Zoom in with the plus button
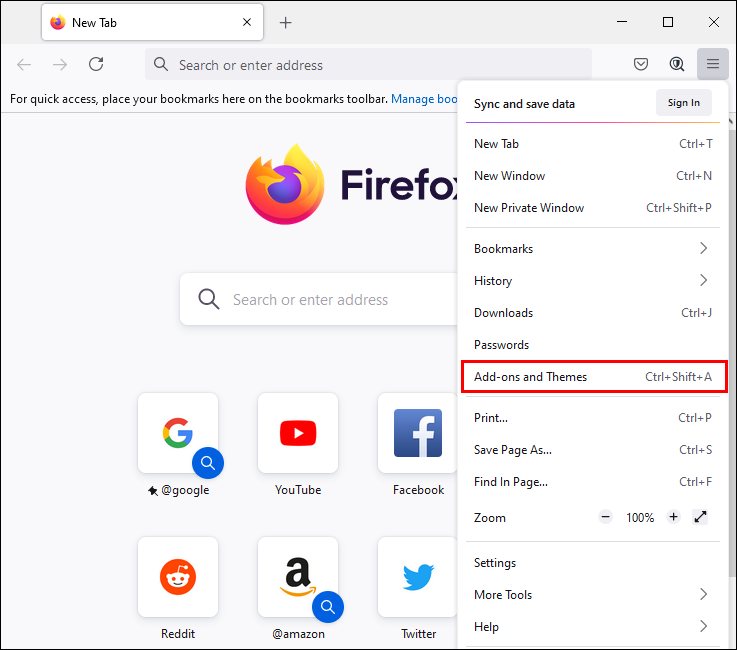Image resolution: width=737 pixels, height=650 pixels. tap(674, 517)
